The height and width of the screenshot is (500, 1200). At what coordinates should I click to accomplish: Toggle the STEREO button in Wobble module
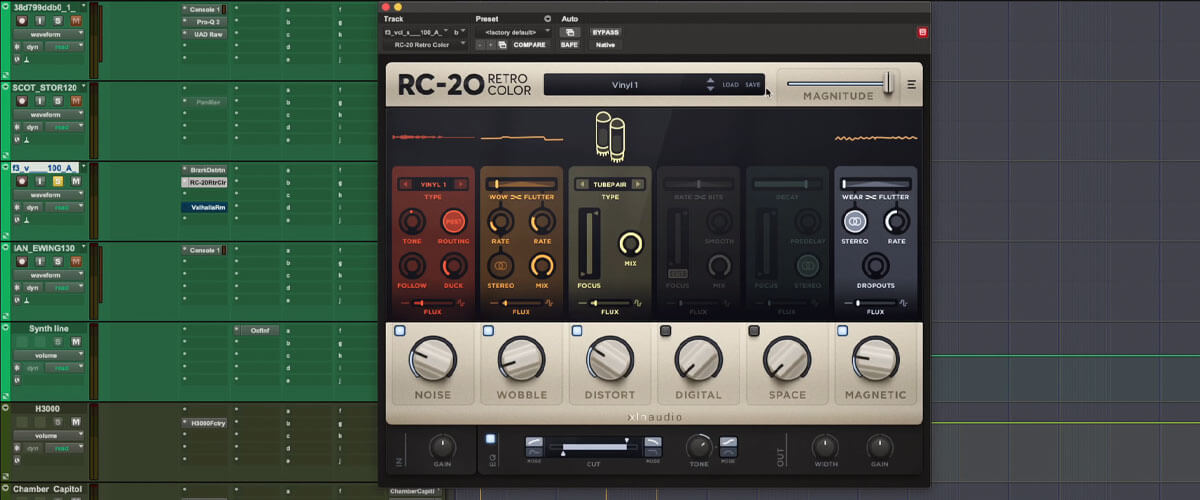500,265
